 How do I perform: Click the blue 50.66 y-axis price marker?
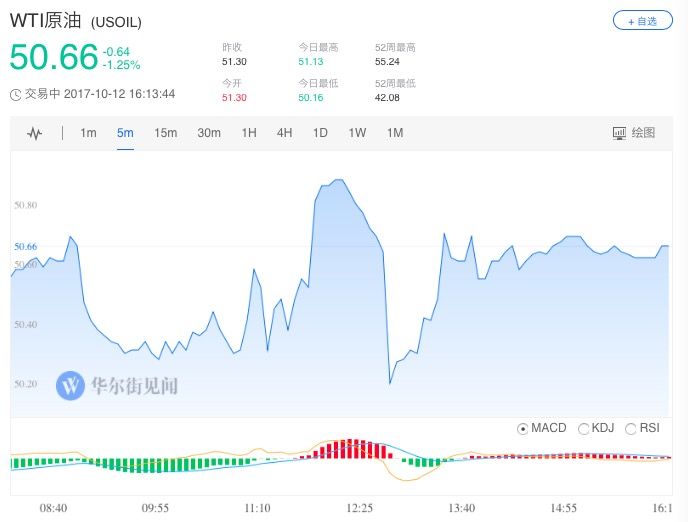click(x=25, y=247)
